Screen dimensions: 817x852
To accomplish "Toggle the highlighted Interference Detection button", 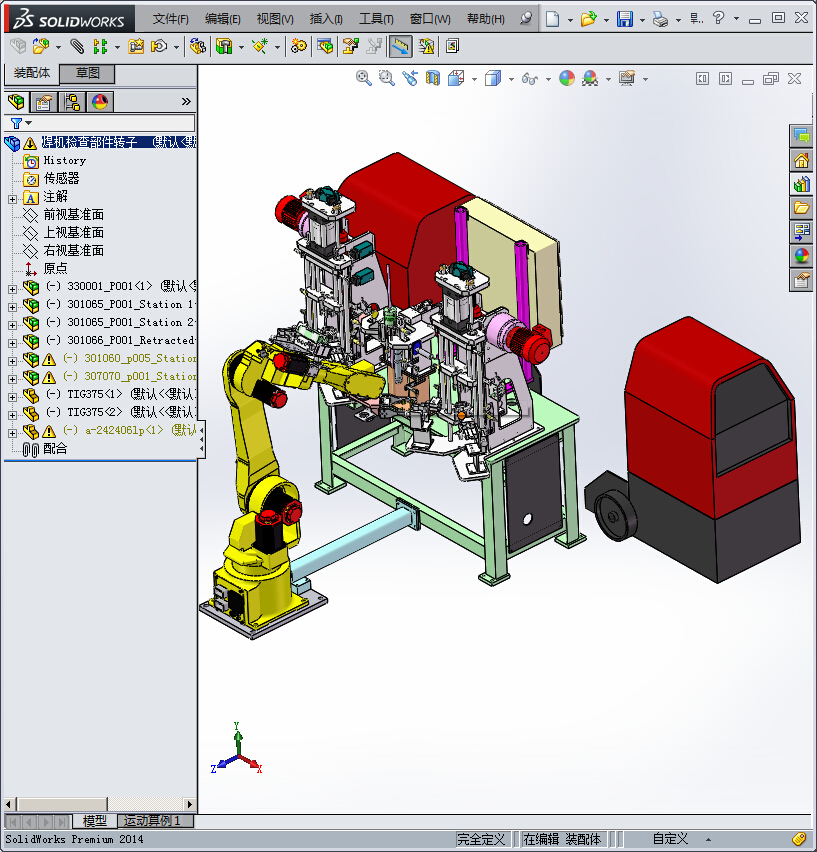I will click(400, 47).
